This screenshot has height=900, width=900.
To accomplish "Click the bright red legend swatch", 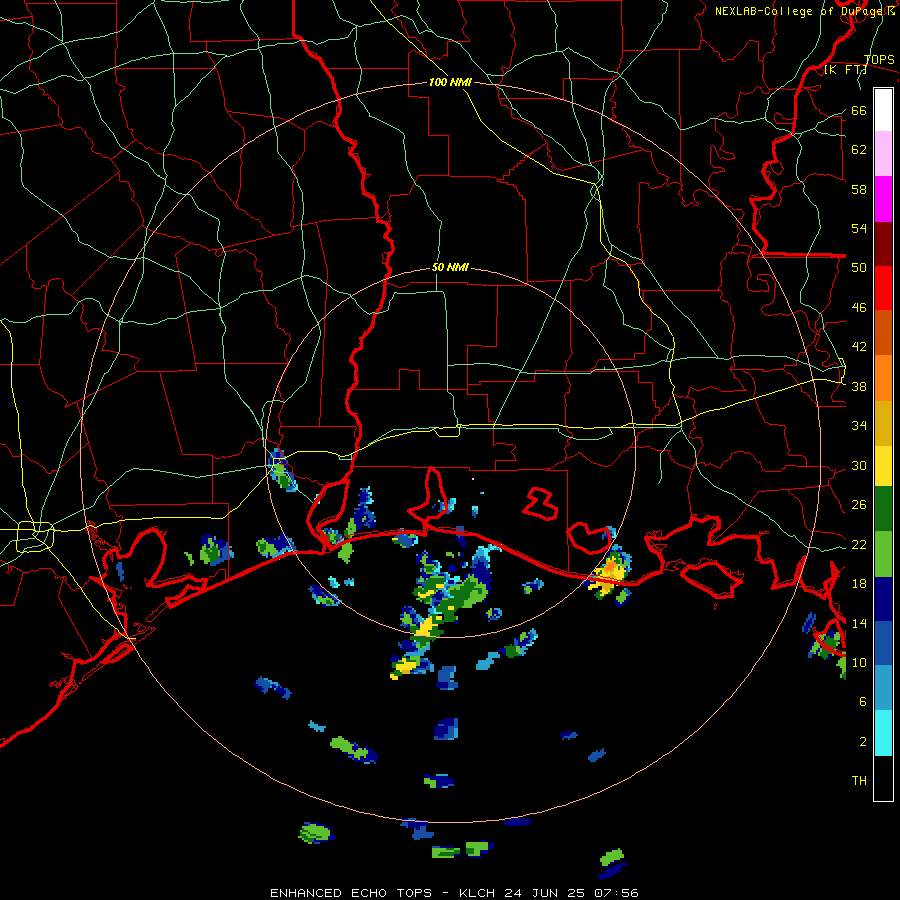I will [x=883, y=288].
